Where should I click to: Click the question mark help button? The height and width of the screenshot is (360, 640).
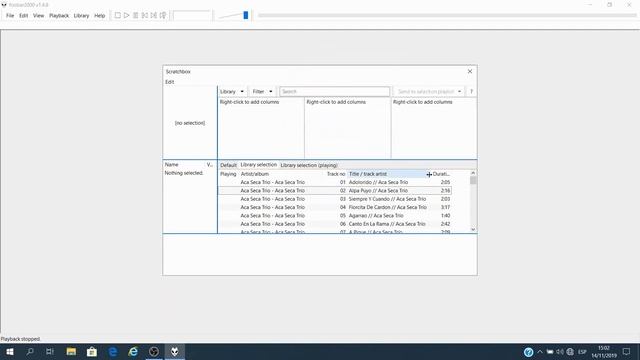[x=471, y=91]
